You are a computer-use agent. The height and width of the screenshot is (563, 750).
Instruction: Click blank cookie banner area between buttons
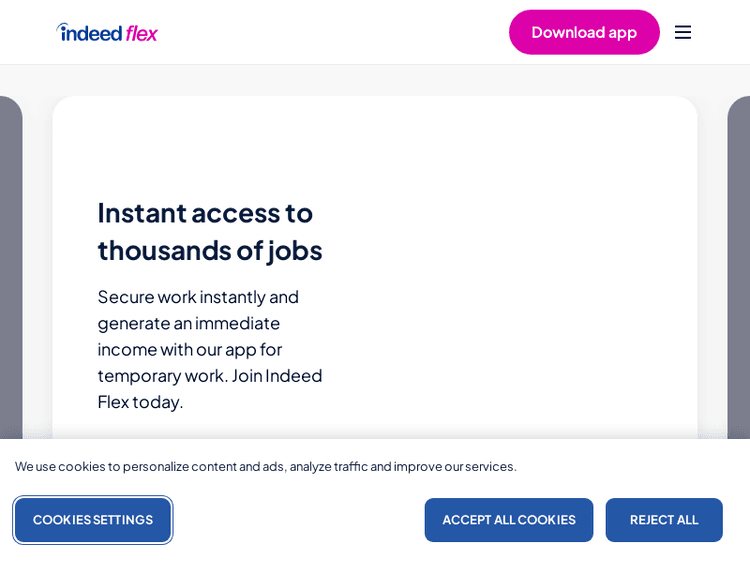point(297,520)
